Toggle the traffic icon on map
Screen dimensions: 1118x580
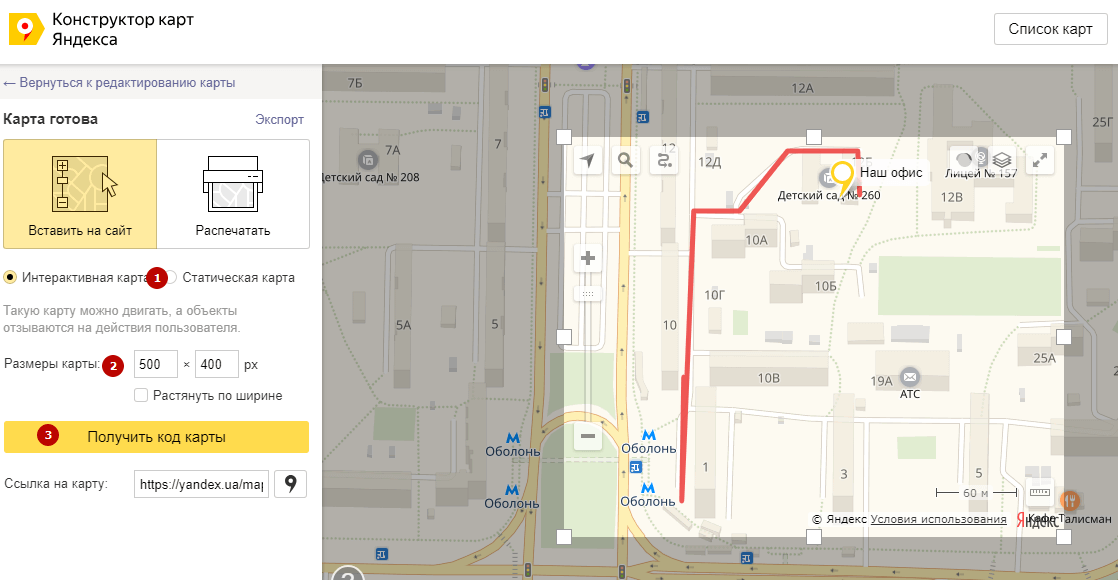963,161
